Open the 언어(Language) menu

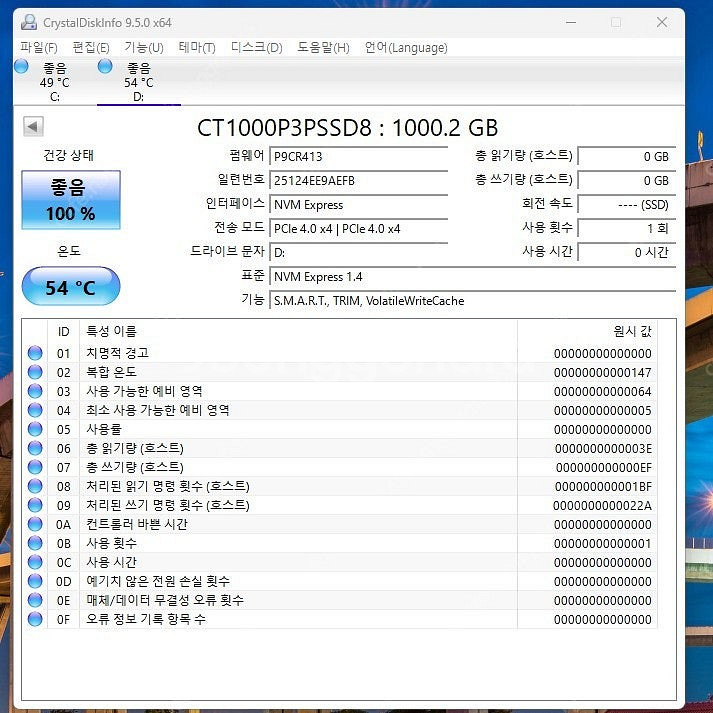406,47
